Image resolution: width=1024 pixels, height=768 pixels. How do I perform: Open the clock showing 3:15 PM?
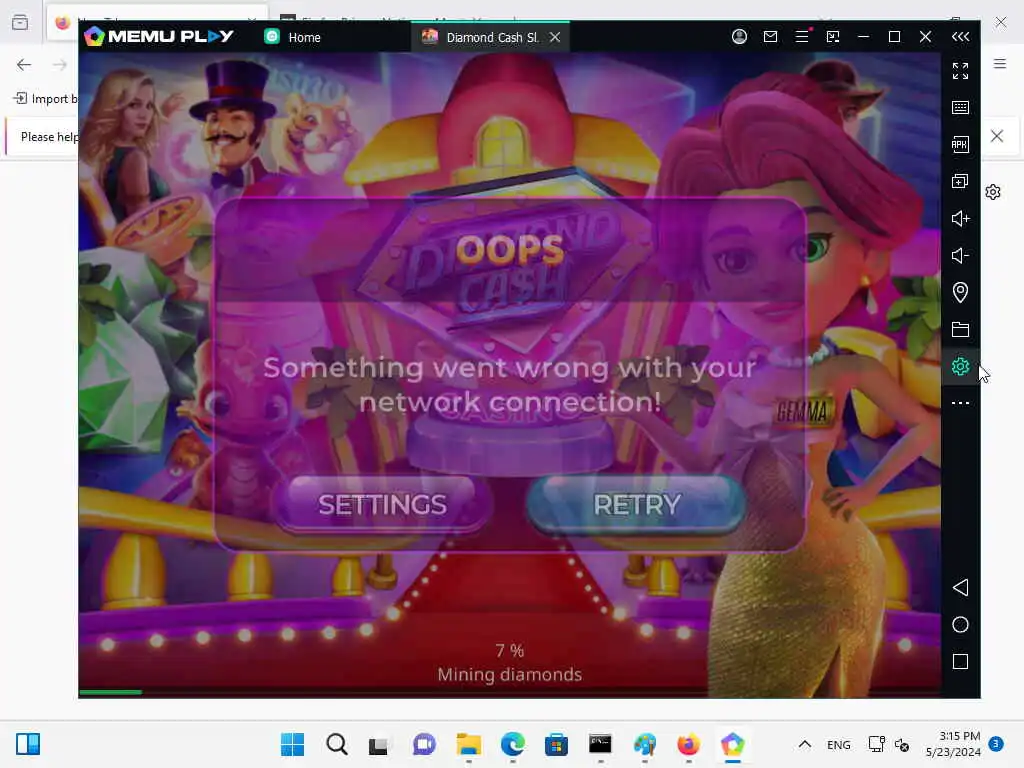[x=953, y=744]
